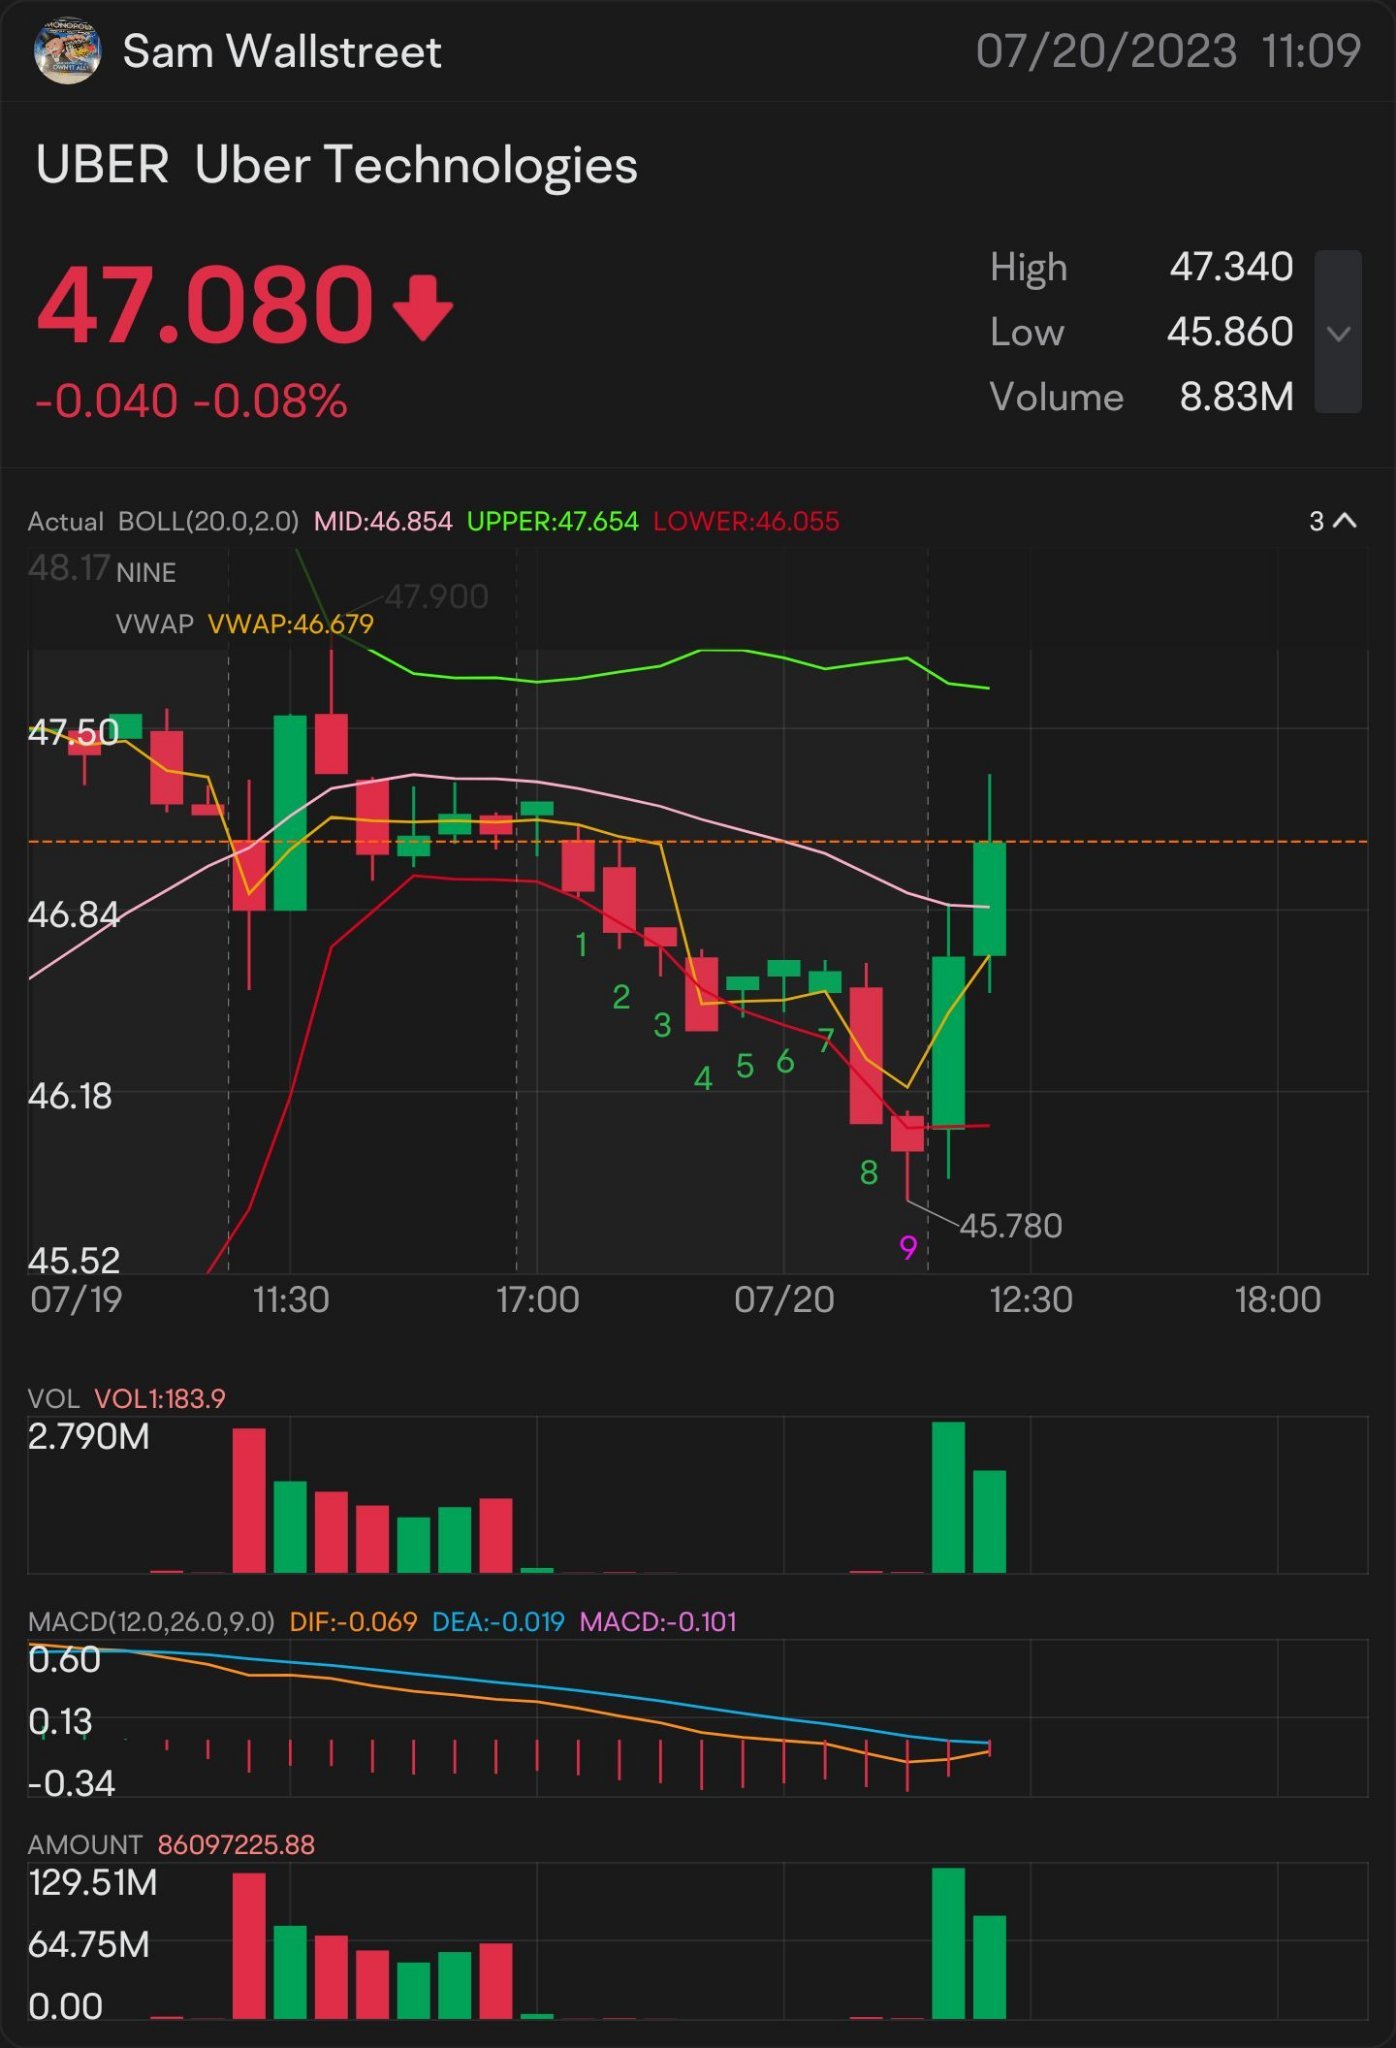This screenshot has width=1396, height=2048.
Task: Tap the 46.18 price axis label
Action: click(x=70, y=1096)
